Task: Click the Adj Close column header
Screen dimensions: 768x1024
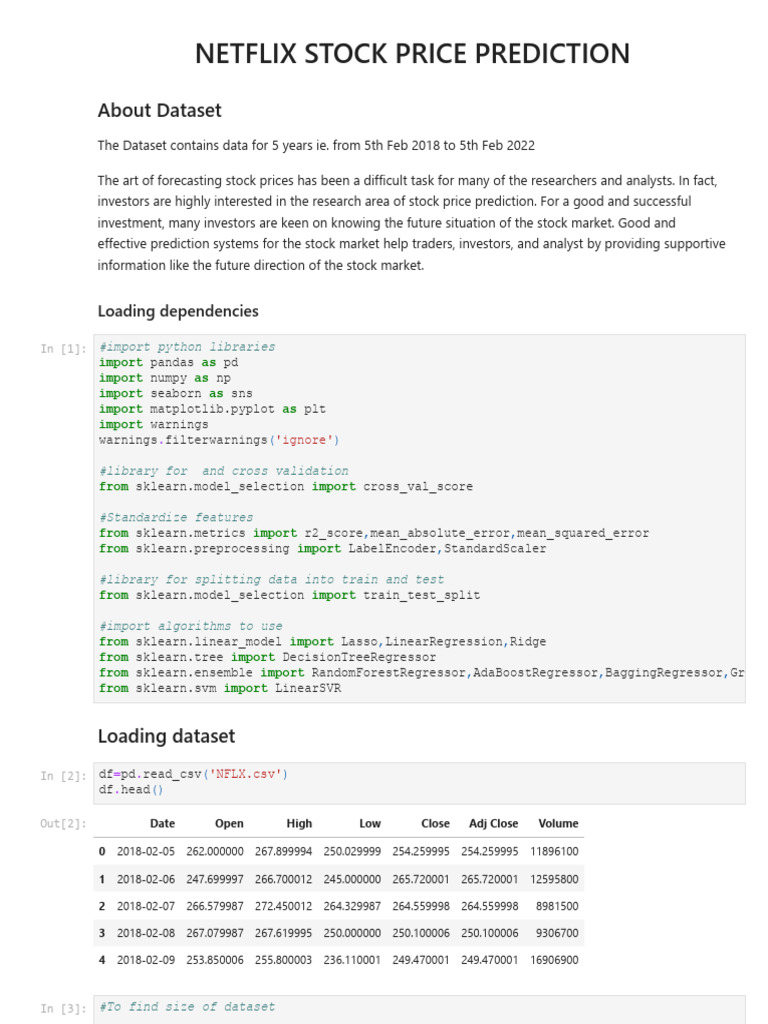Action: click(x=494, y=824)
